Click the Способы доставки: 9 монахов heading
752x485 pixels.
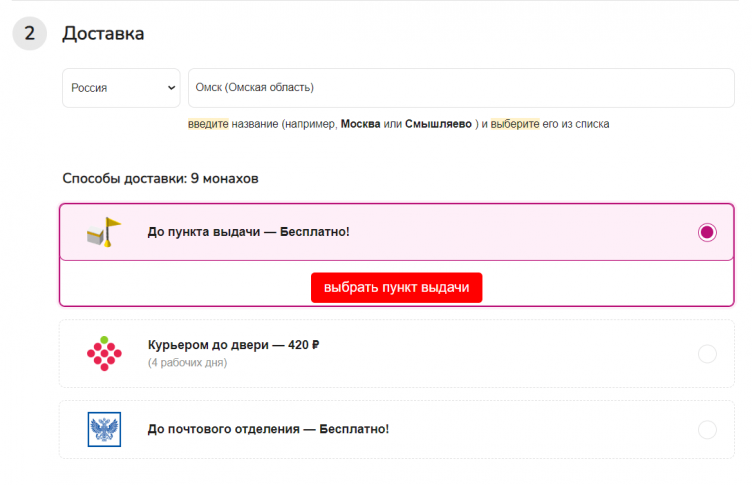[160, 178]
